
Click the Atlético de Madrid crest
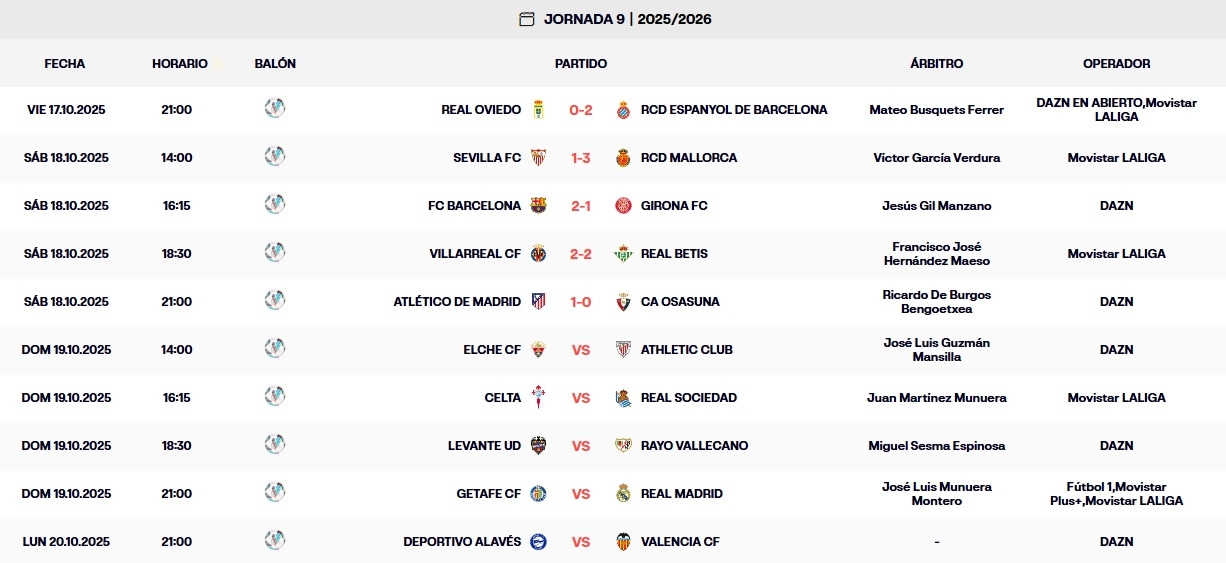(539, 302)
